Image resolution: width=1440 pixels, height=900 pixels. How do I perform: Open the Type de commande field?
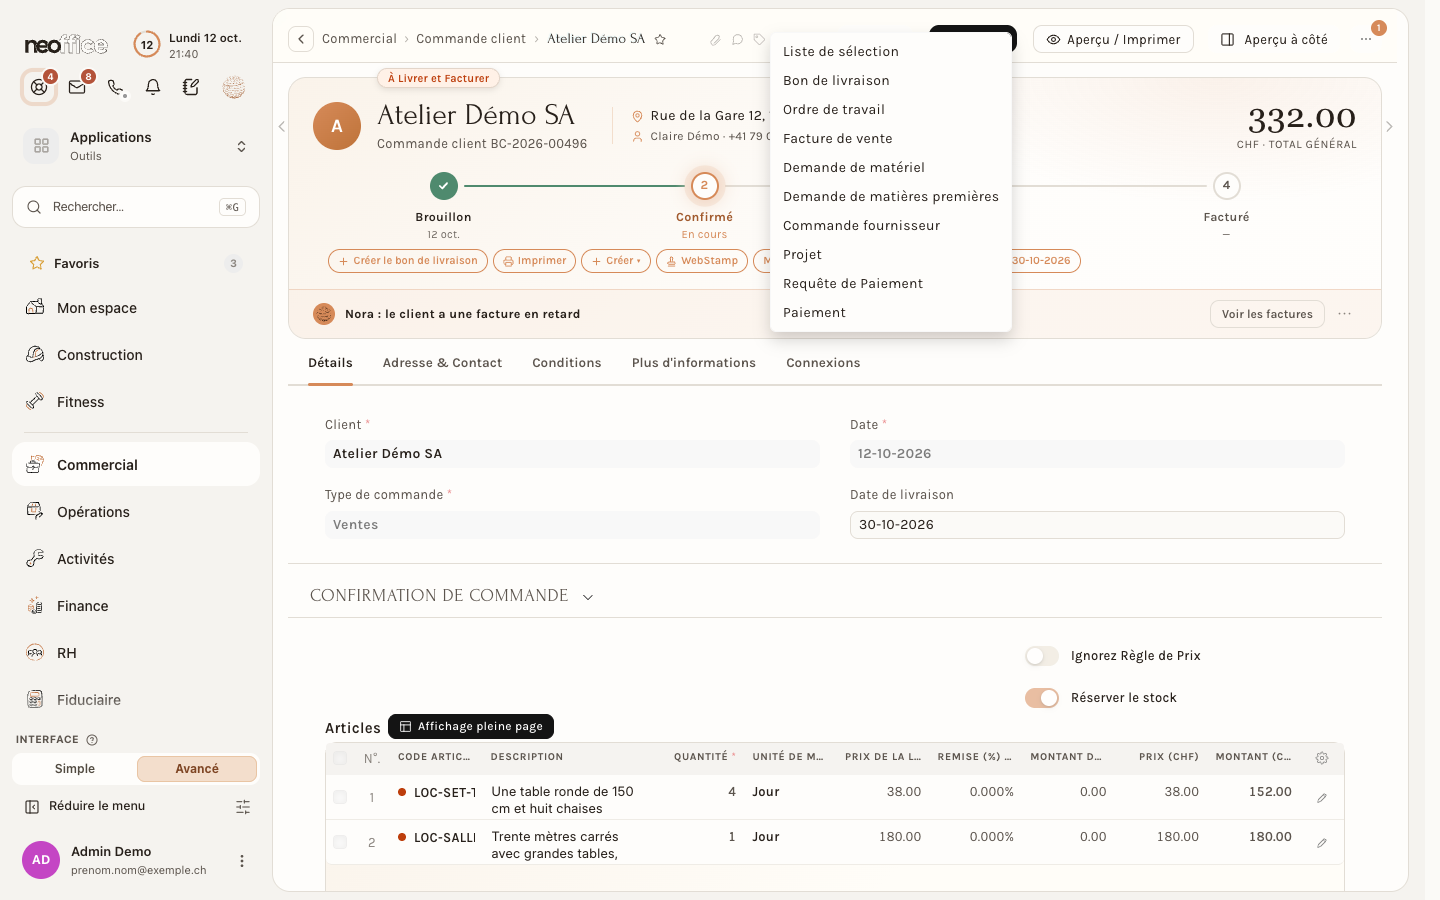click(x=572, y=525)
